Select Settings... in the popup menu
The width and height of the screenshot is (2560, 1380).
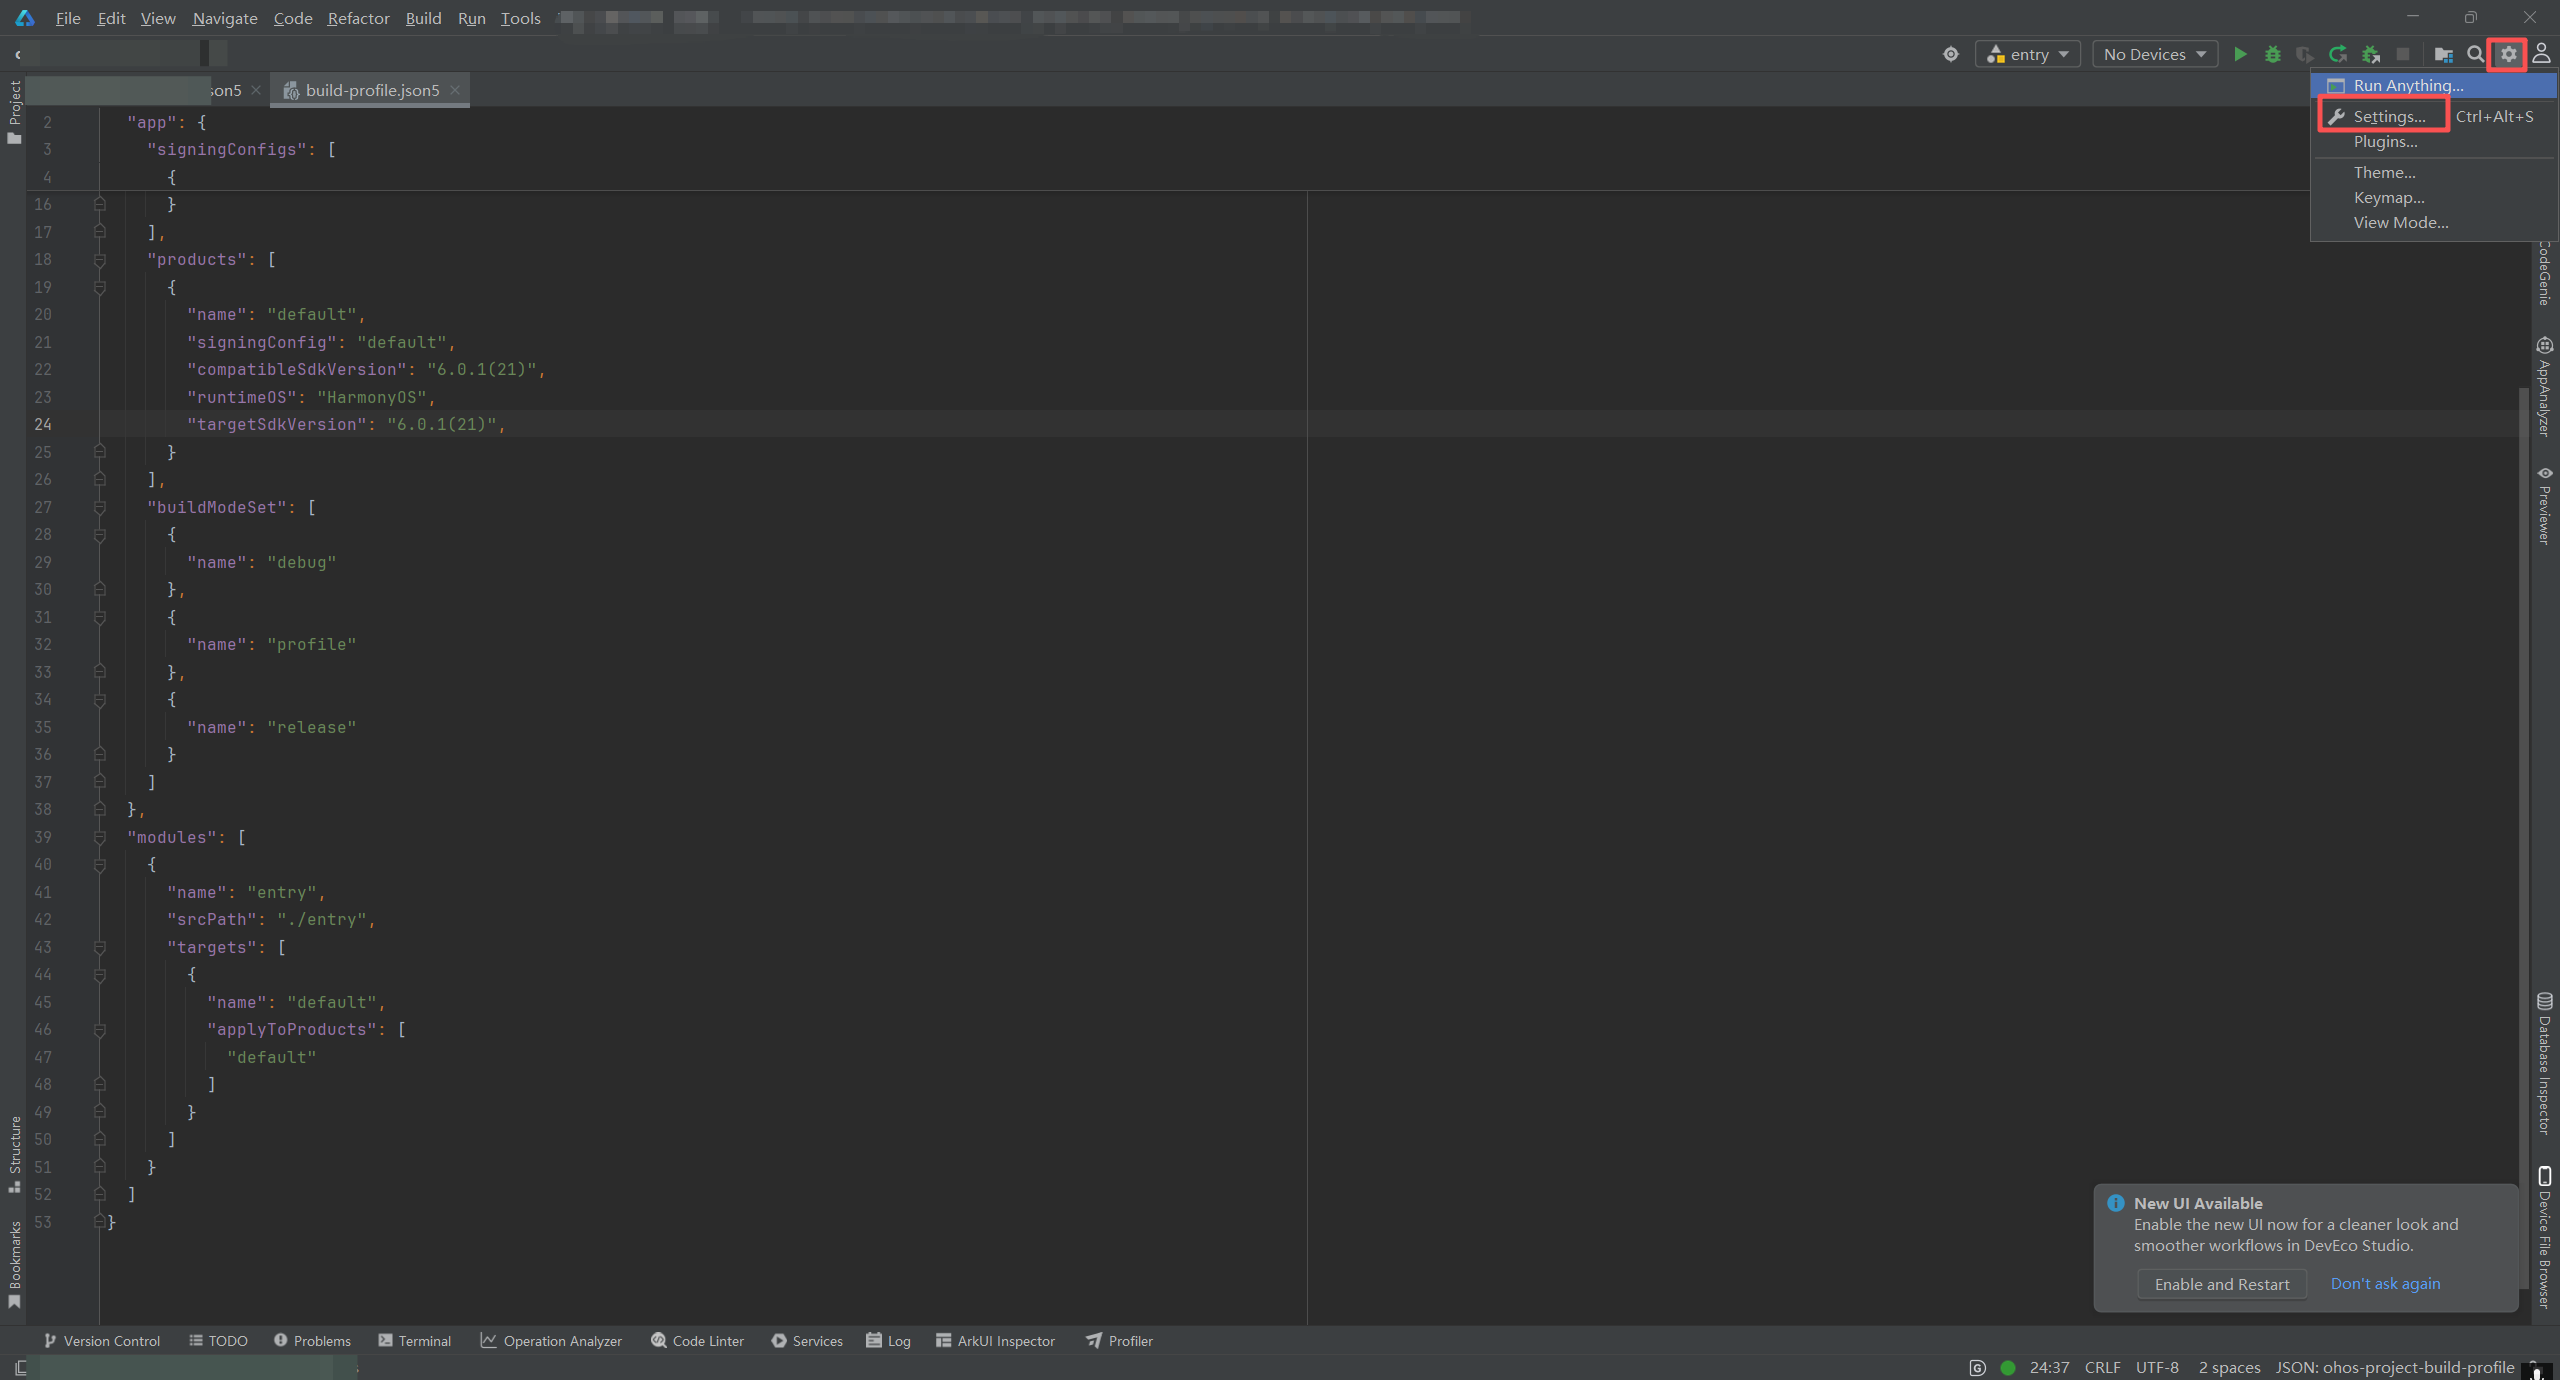coord(2388,116)
